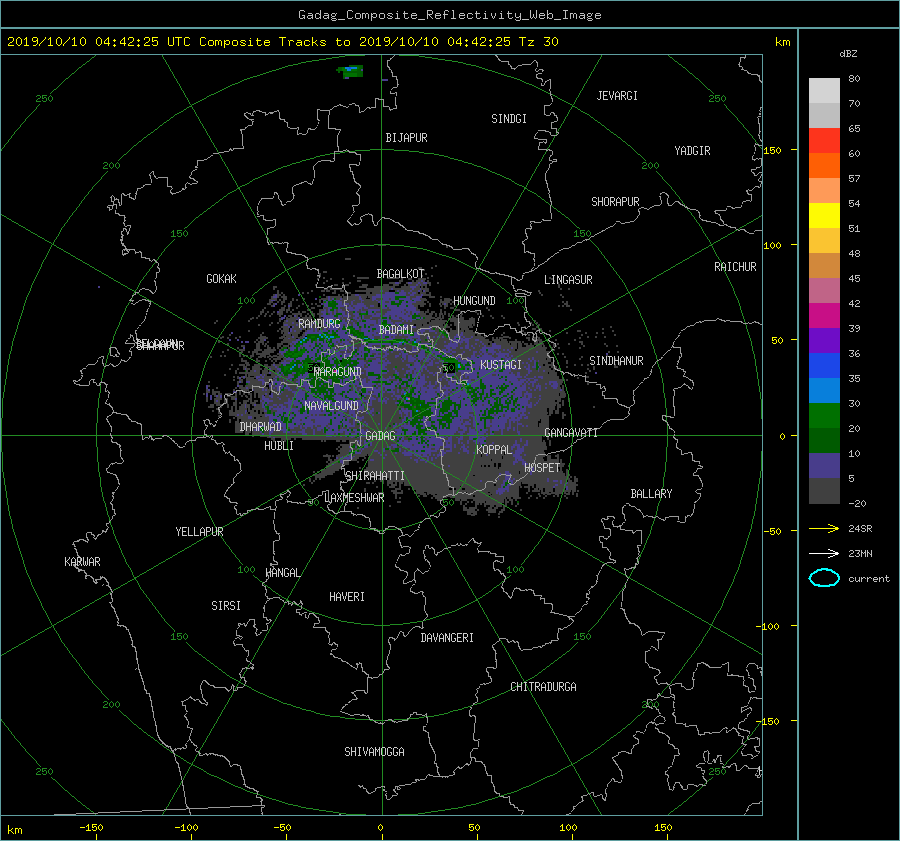Click the KARWAR city label

point(82,561)
